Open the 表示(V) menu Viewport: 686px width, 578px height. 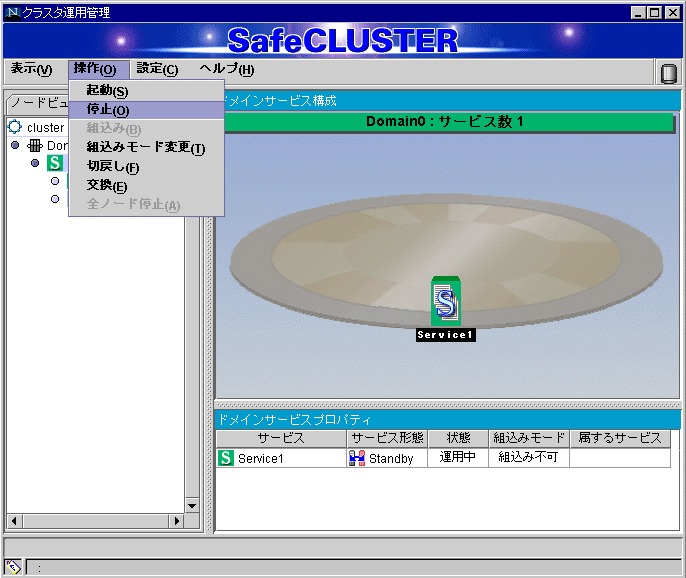pyautogui.click(x=31, y=69)
